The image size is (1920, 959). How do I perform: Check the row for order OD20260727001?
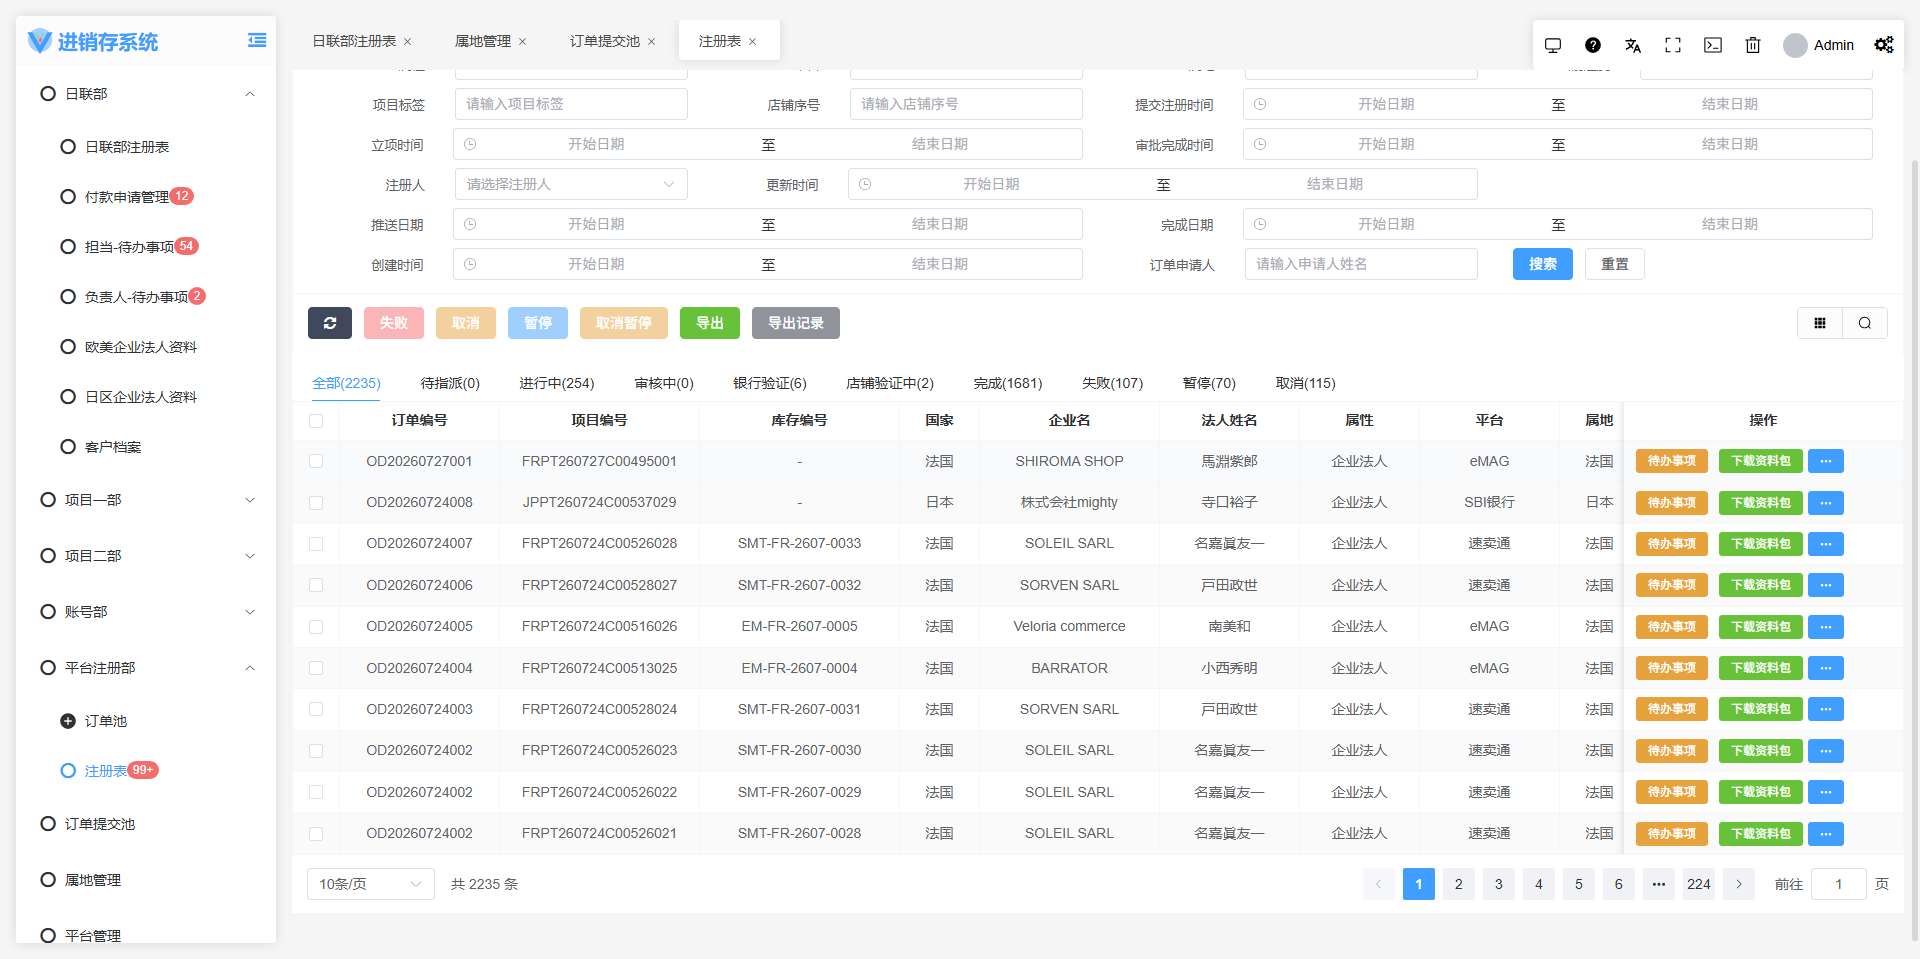tap(316, 461)
